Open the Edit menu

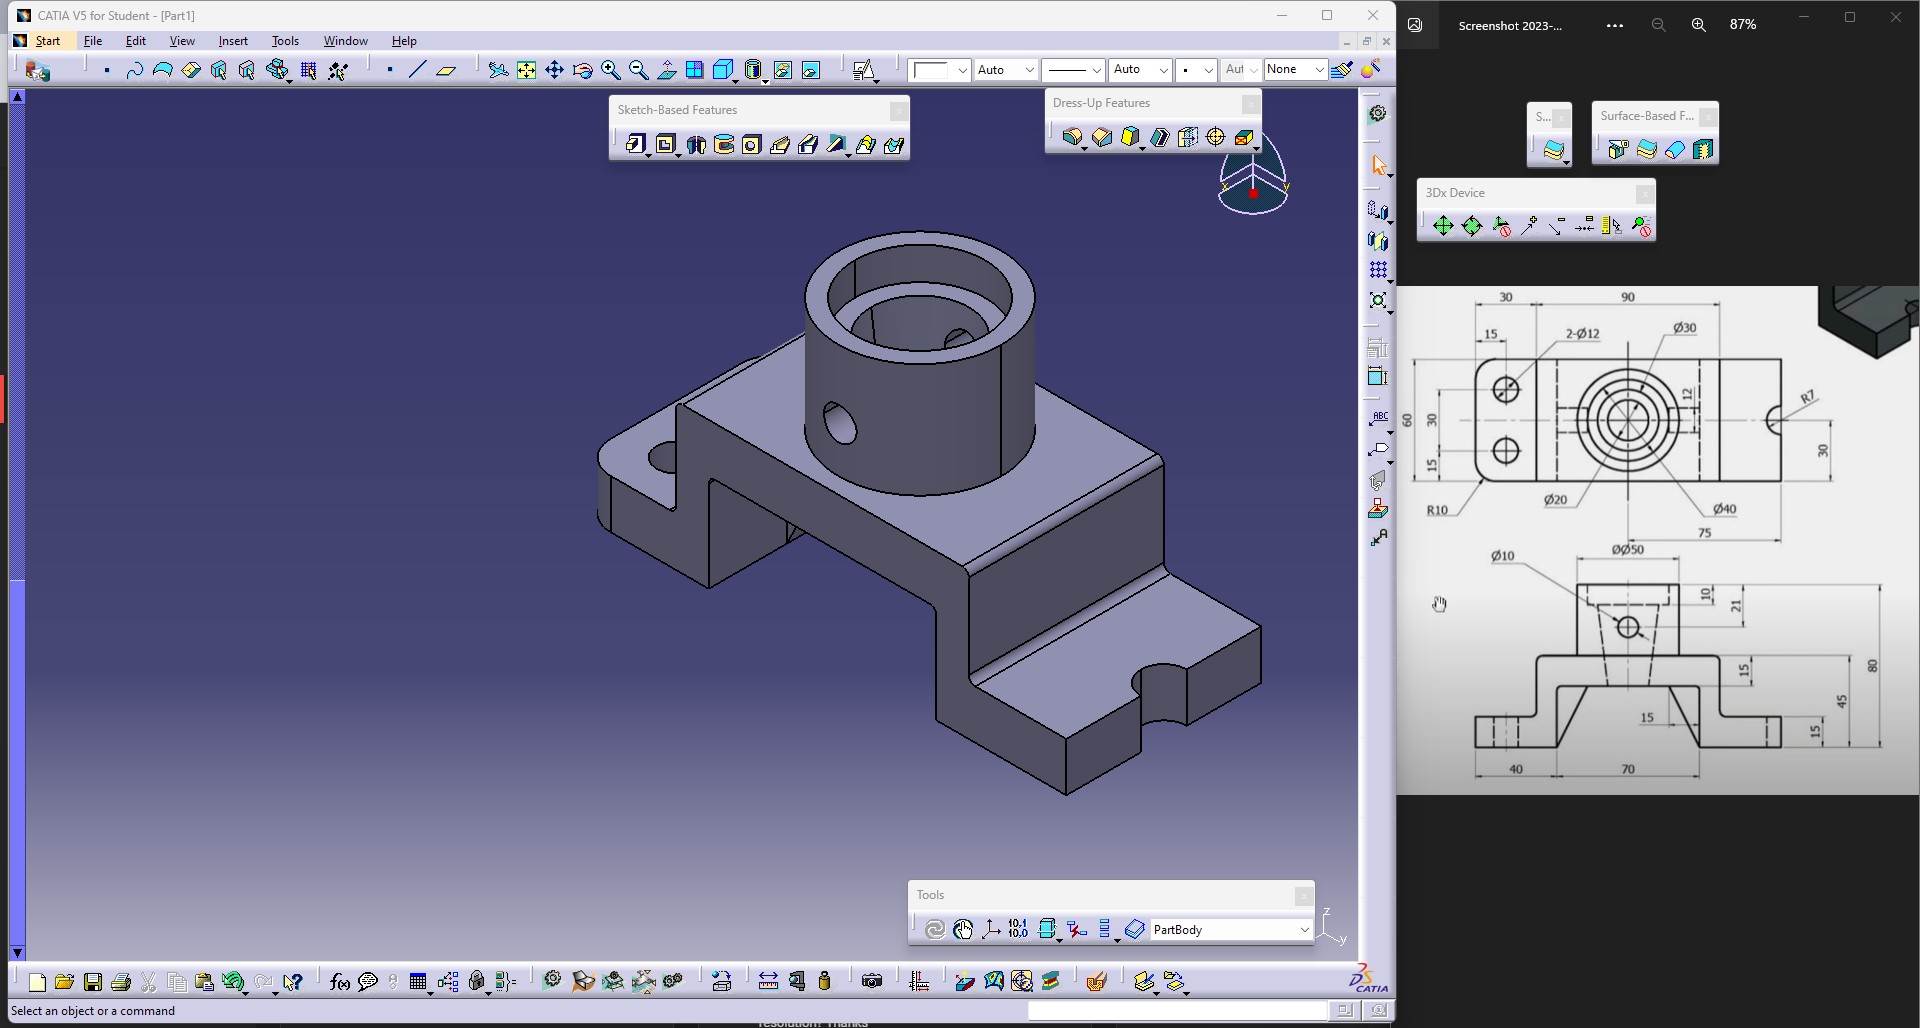click(136, 41)
